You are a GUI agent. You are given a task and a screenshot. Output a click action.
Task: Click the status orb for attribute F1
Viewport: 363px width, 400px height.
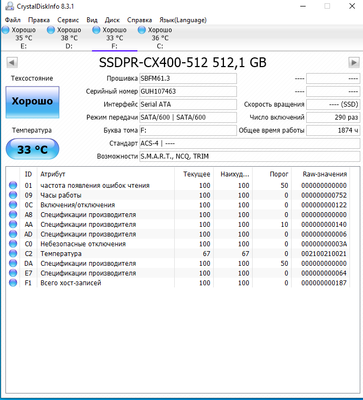(x=13, y=283)
